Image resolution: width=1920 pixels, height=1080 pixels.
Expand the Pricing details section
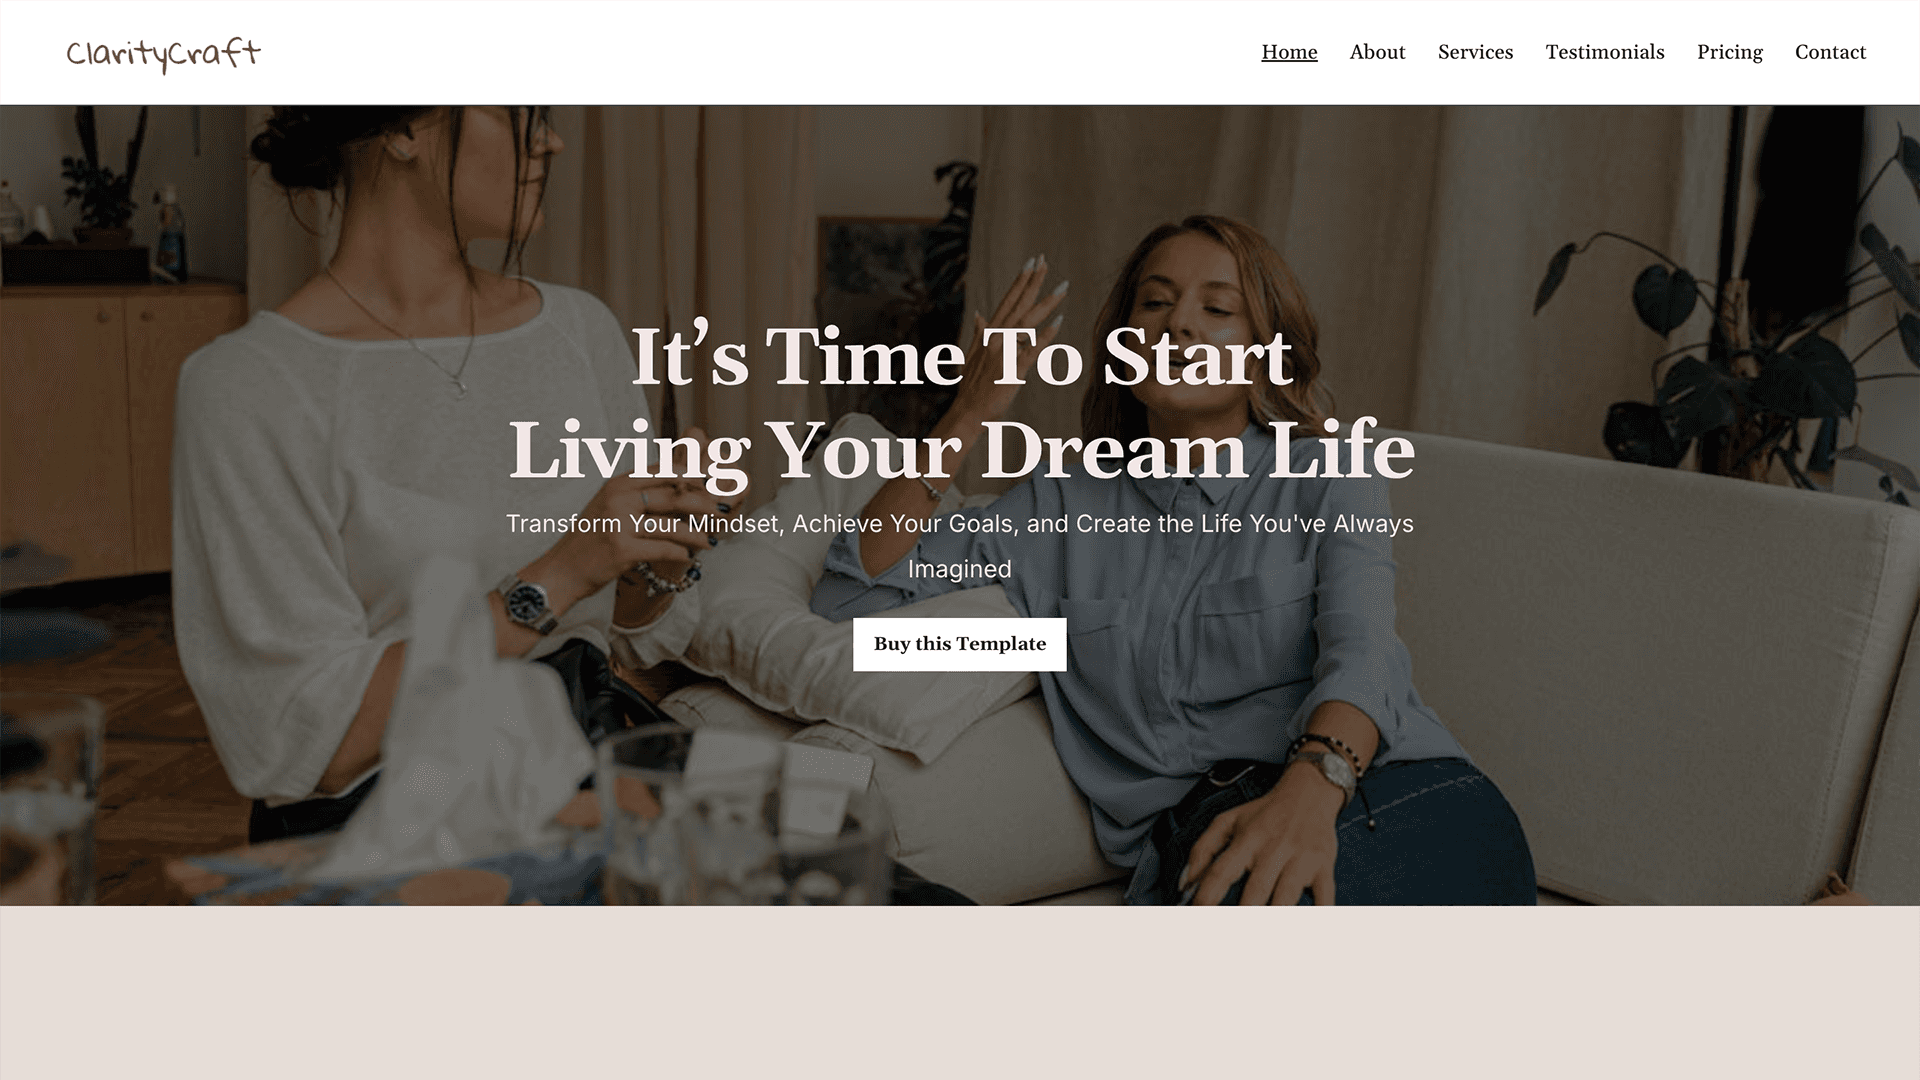[1730, 53]
